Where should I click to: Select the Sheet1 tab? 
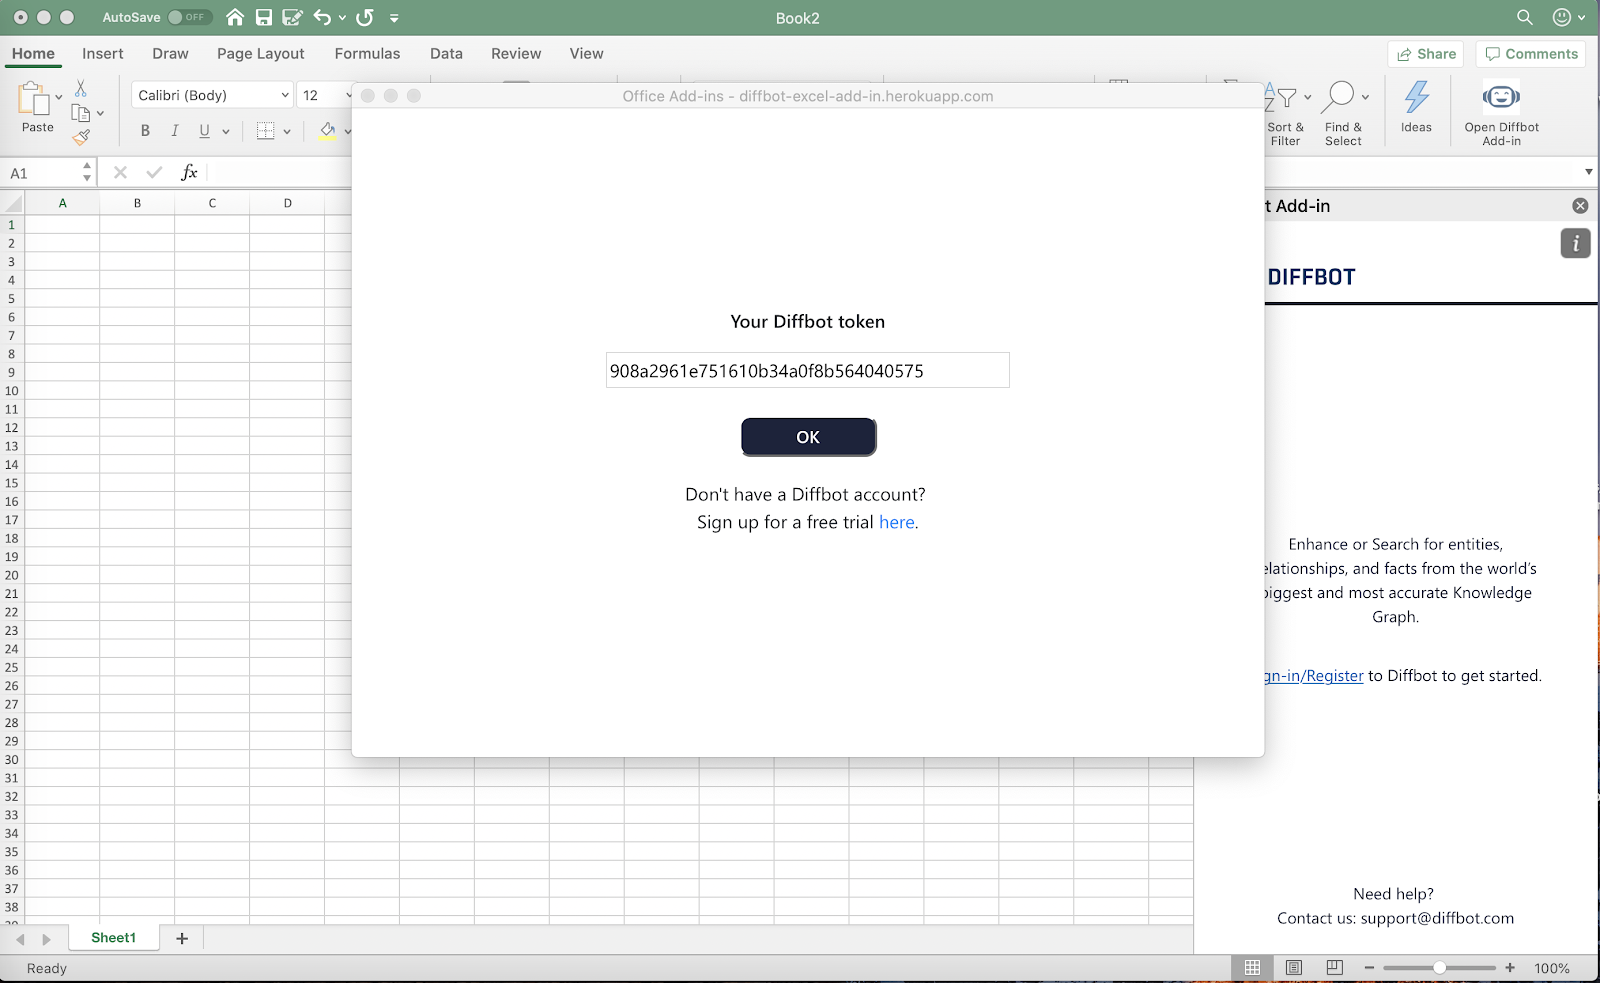pos(113,938)
